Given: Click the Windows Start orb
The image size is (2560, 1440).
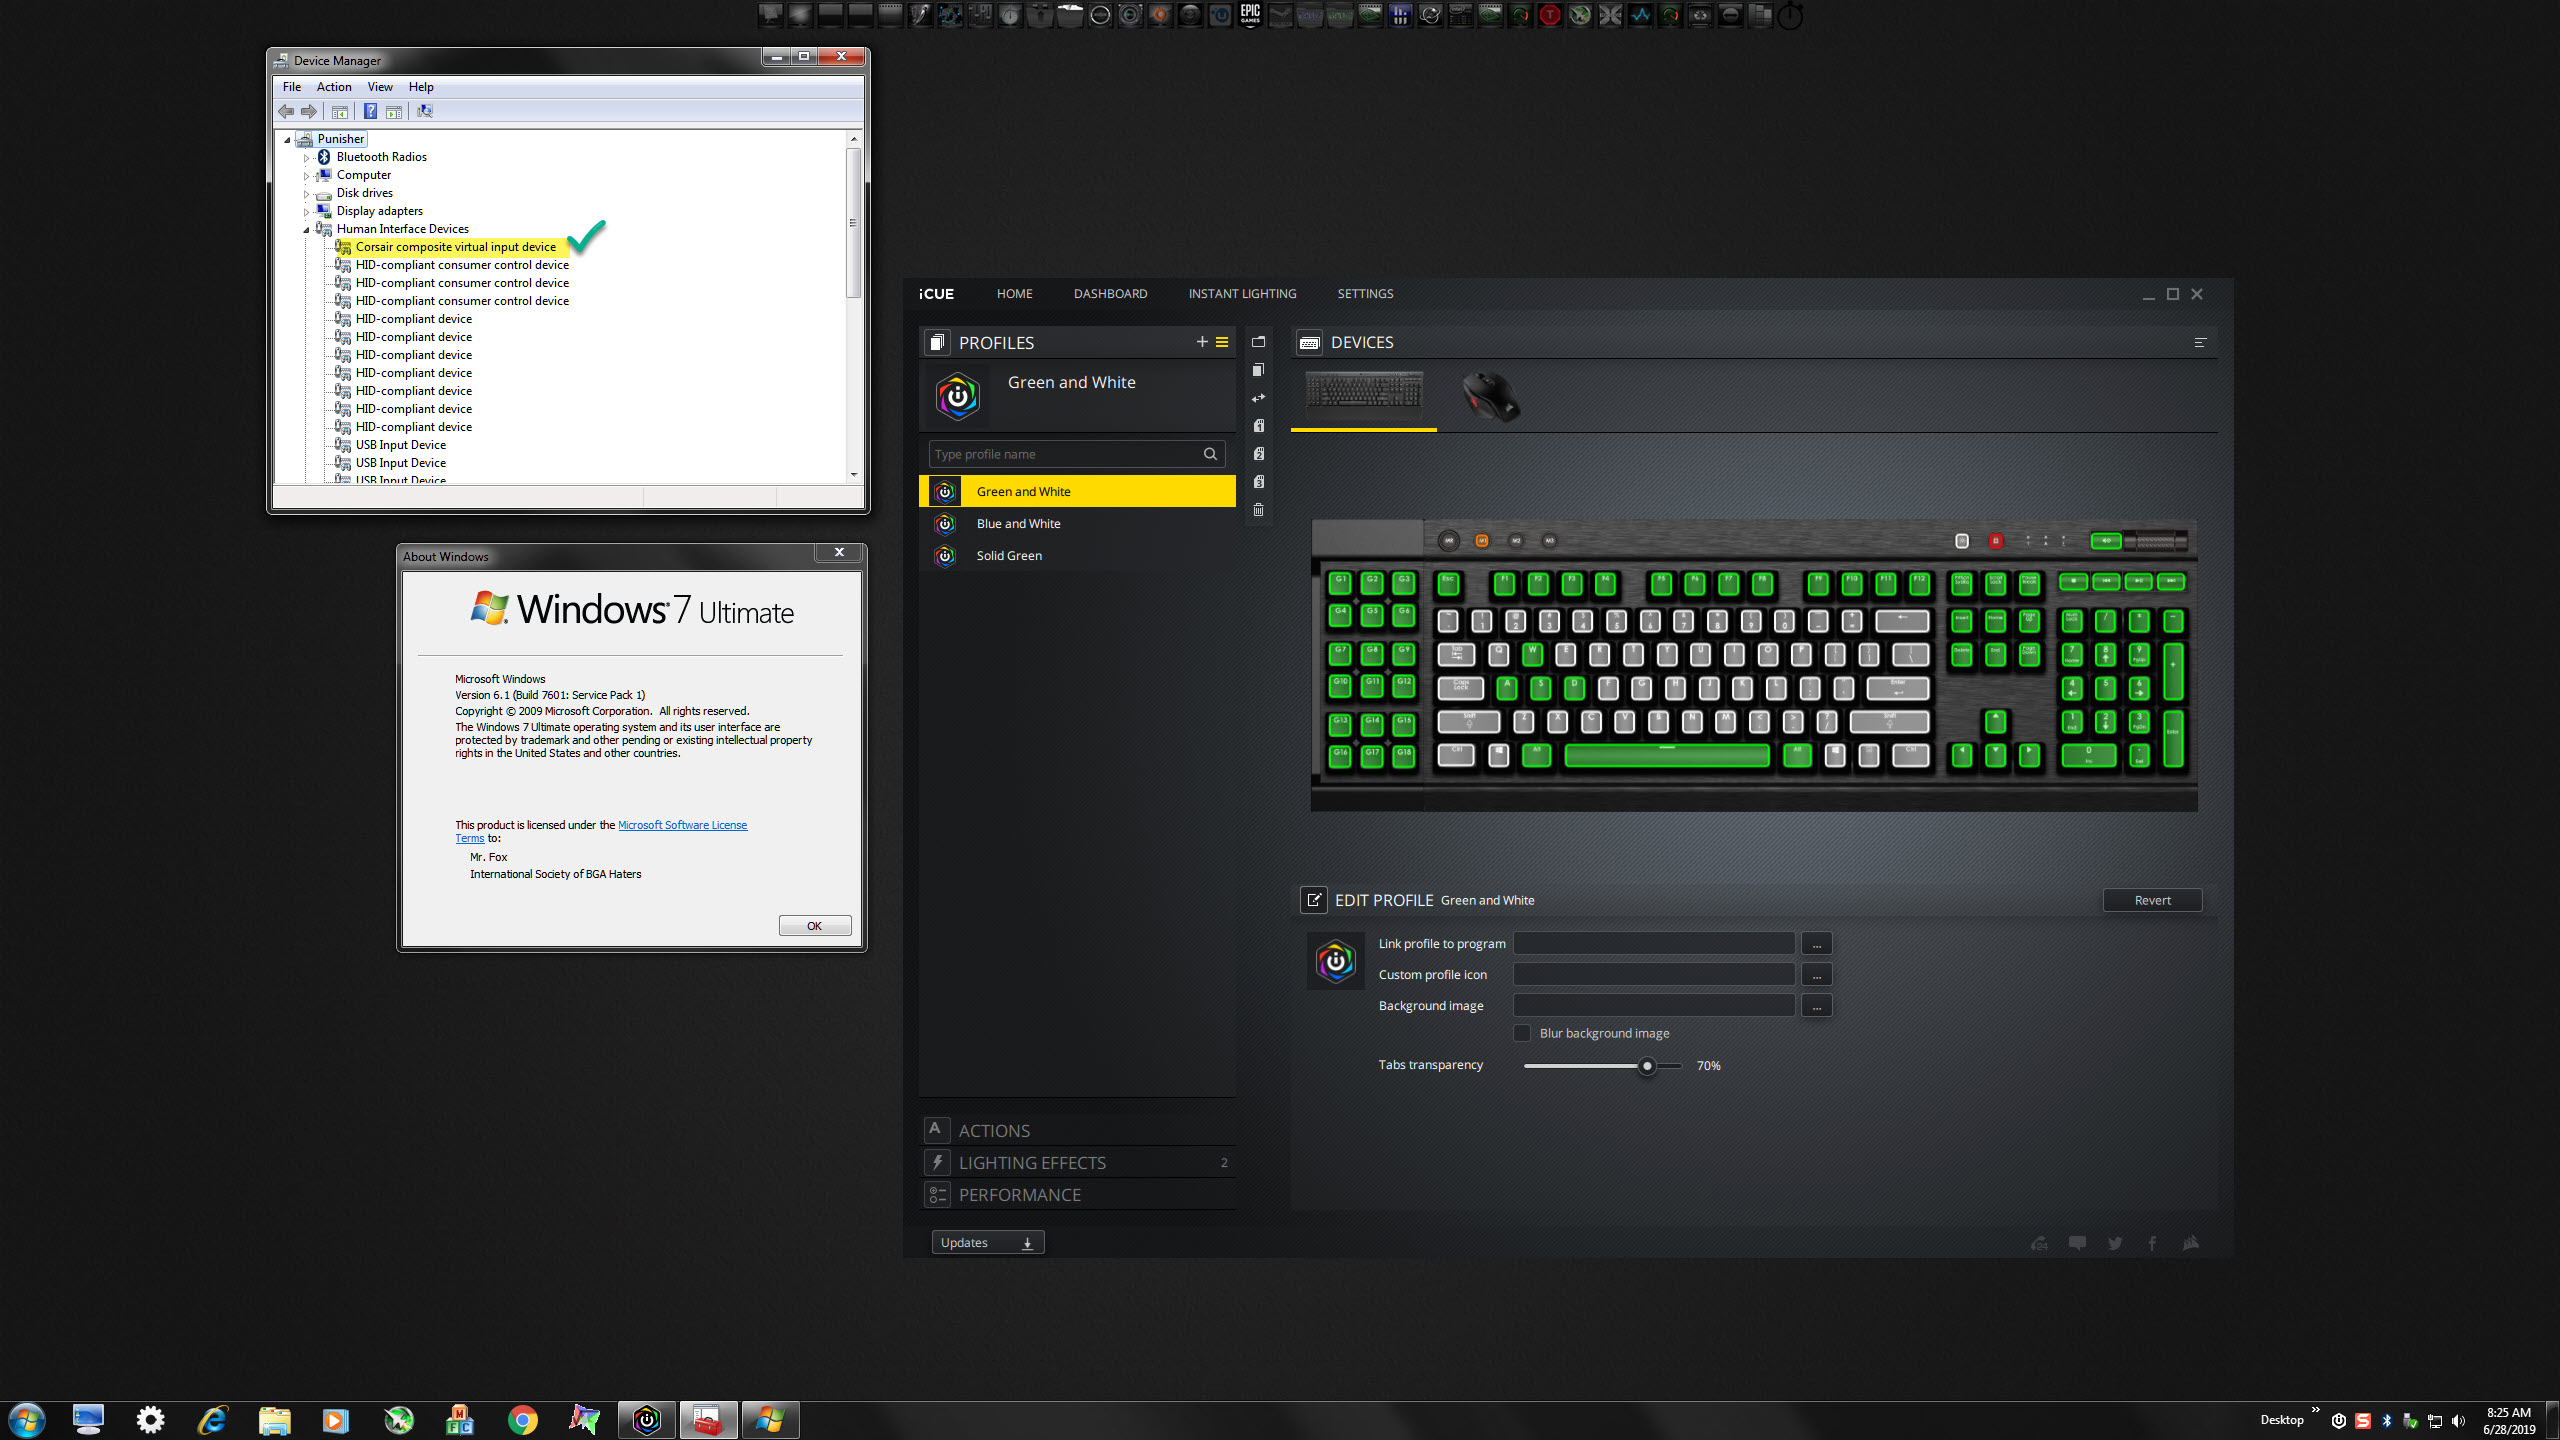Looking at the screenshot, I should pyautogui.click(x=27, y=1420).
